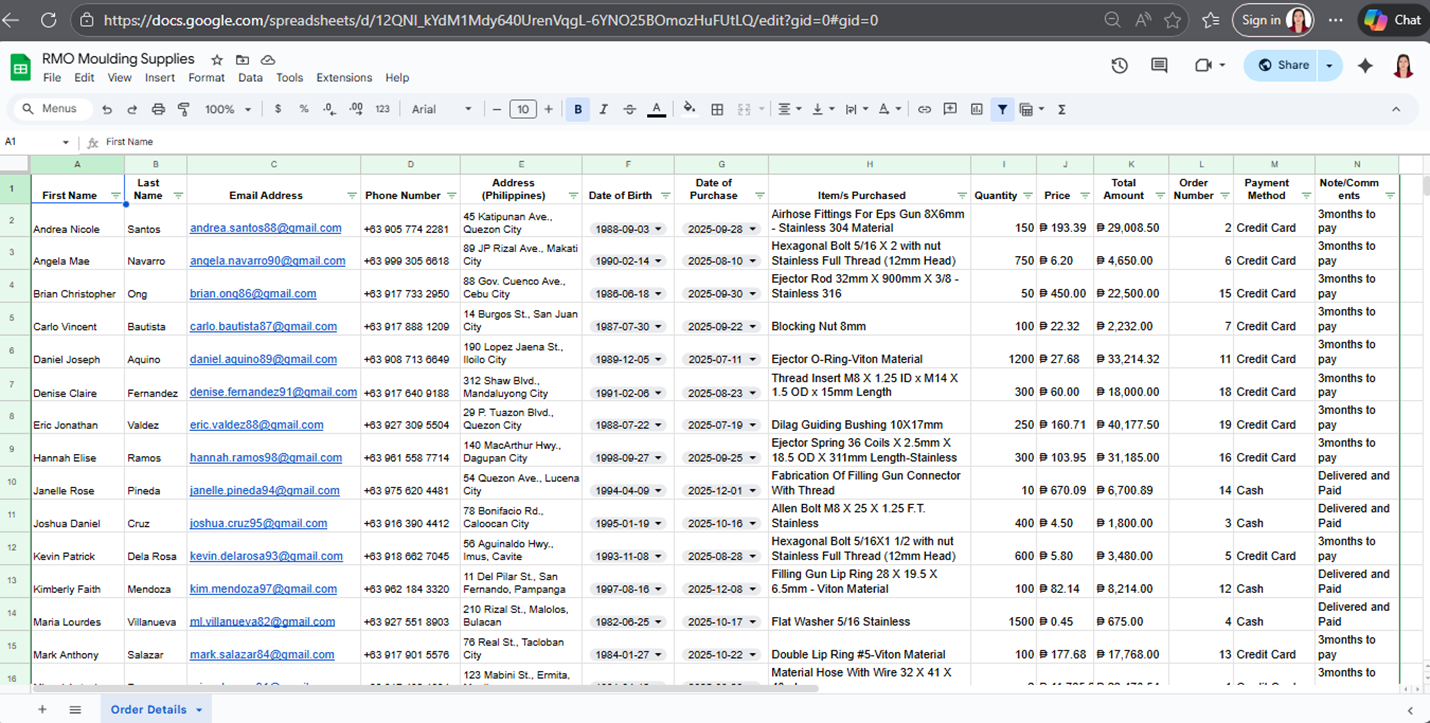The height and width of the screenshot is (723, 1430).
Task: Undo the last action in toolbar
Action: [x=107, y=109]
